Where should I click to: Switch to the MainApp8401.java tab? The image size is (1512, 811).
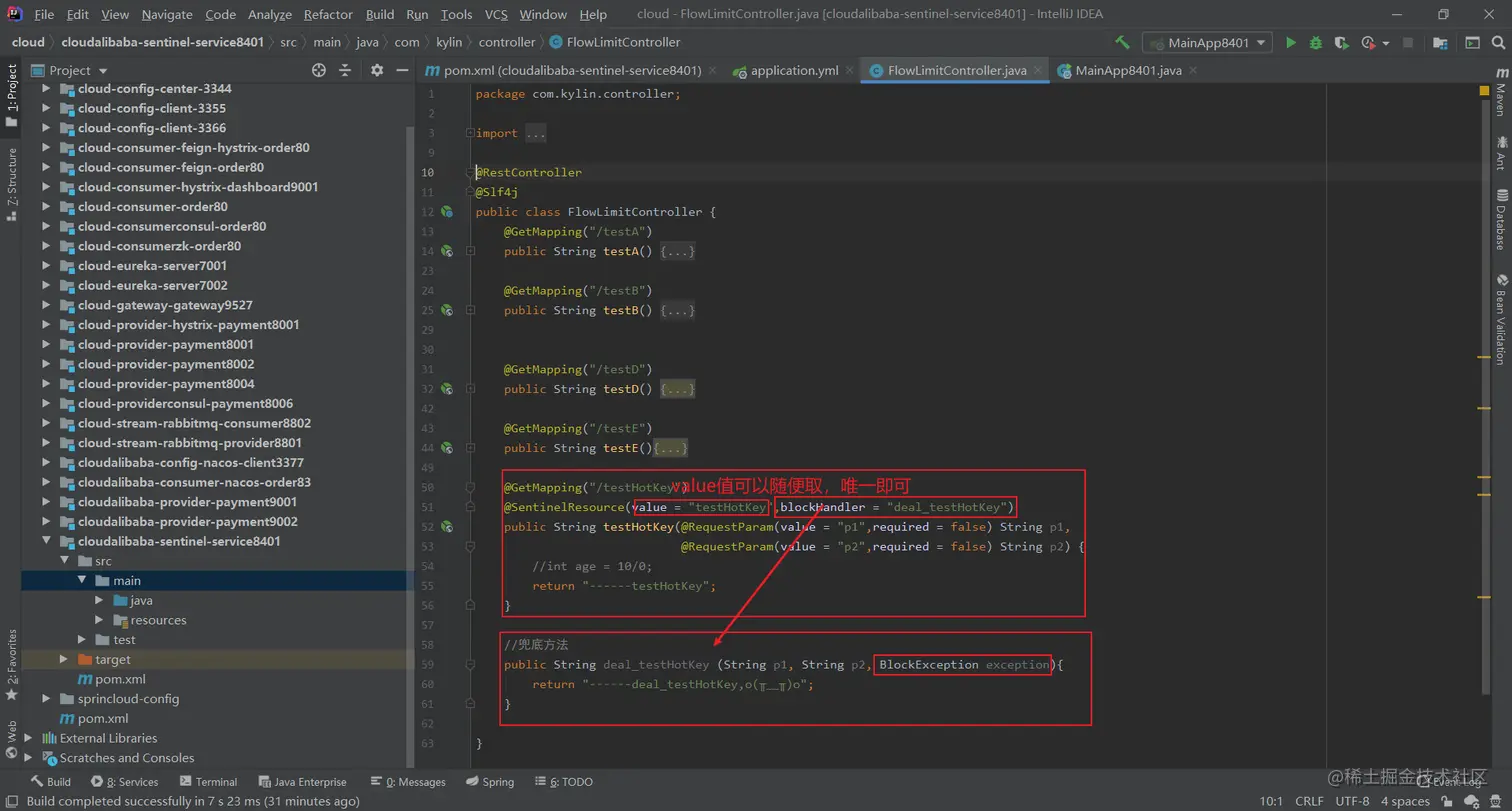[1128, 70]
